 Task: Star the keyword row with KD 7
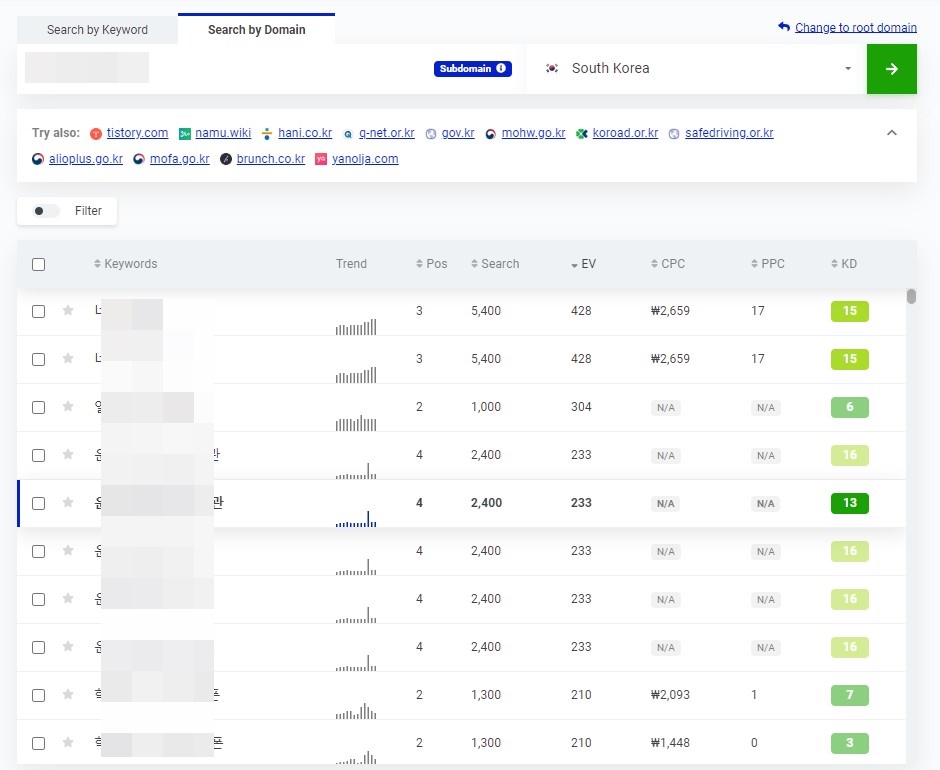point(68,694)
